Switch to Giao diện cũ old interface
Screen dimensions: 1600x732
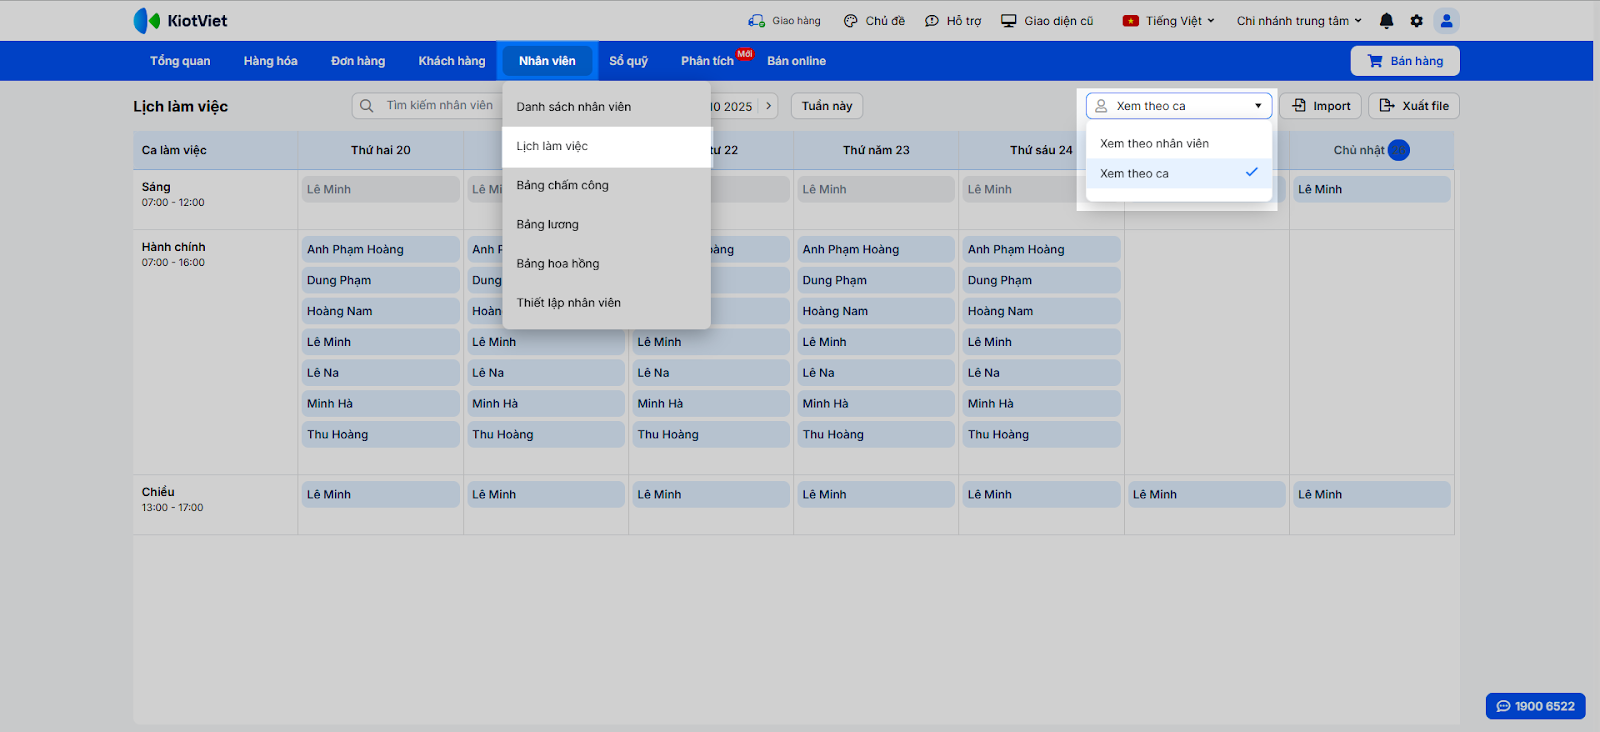tap(1047, 21)
